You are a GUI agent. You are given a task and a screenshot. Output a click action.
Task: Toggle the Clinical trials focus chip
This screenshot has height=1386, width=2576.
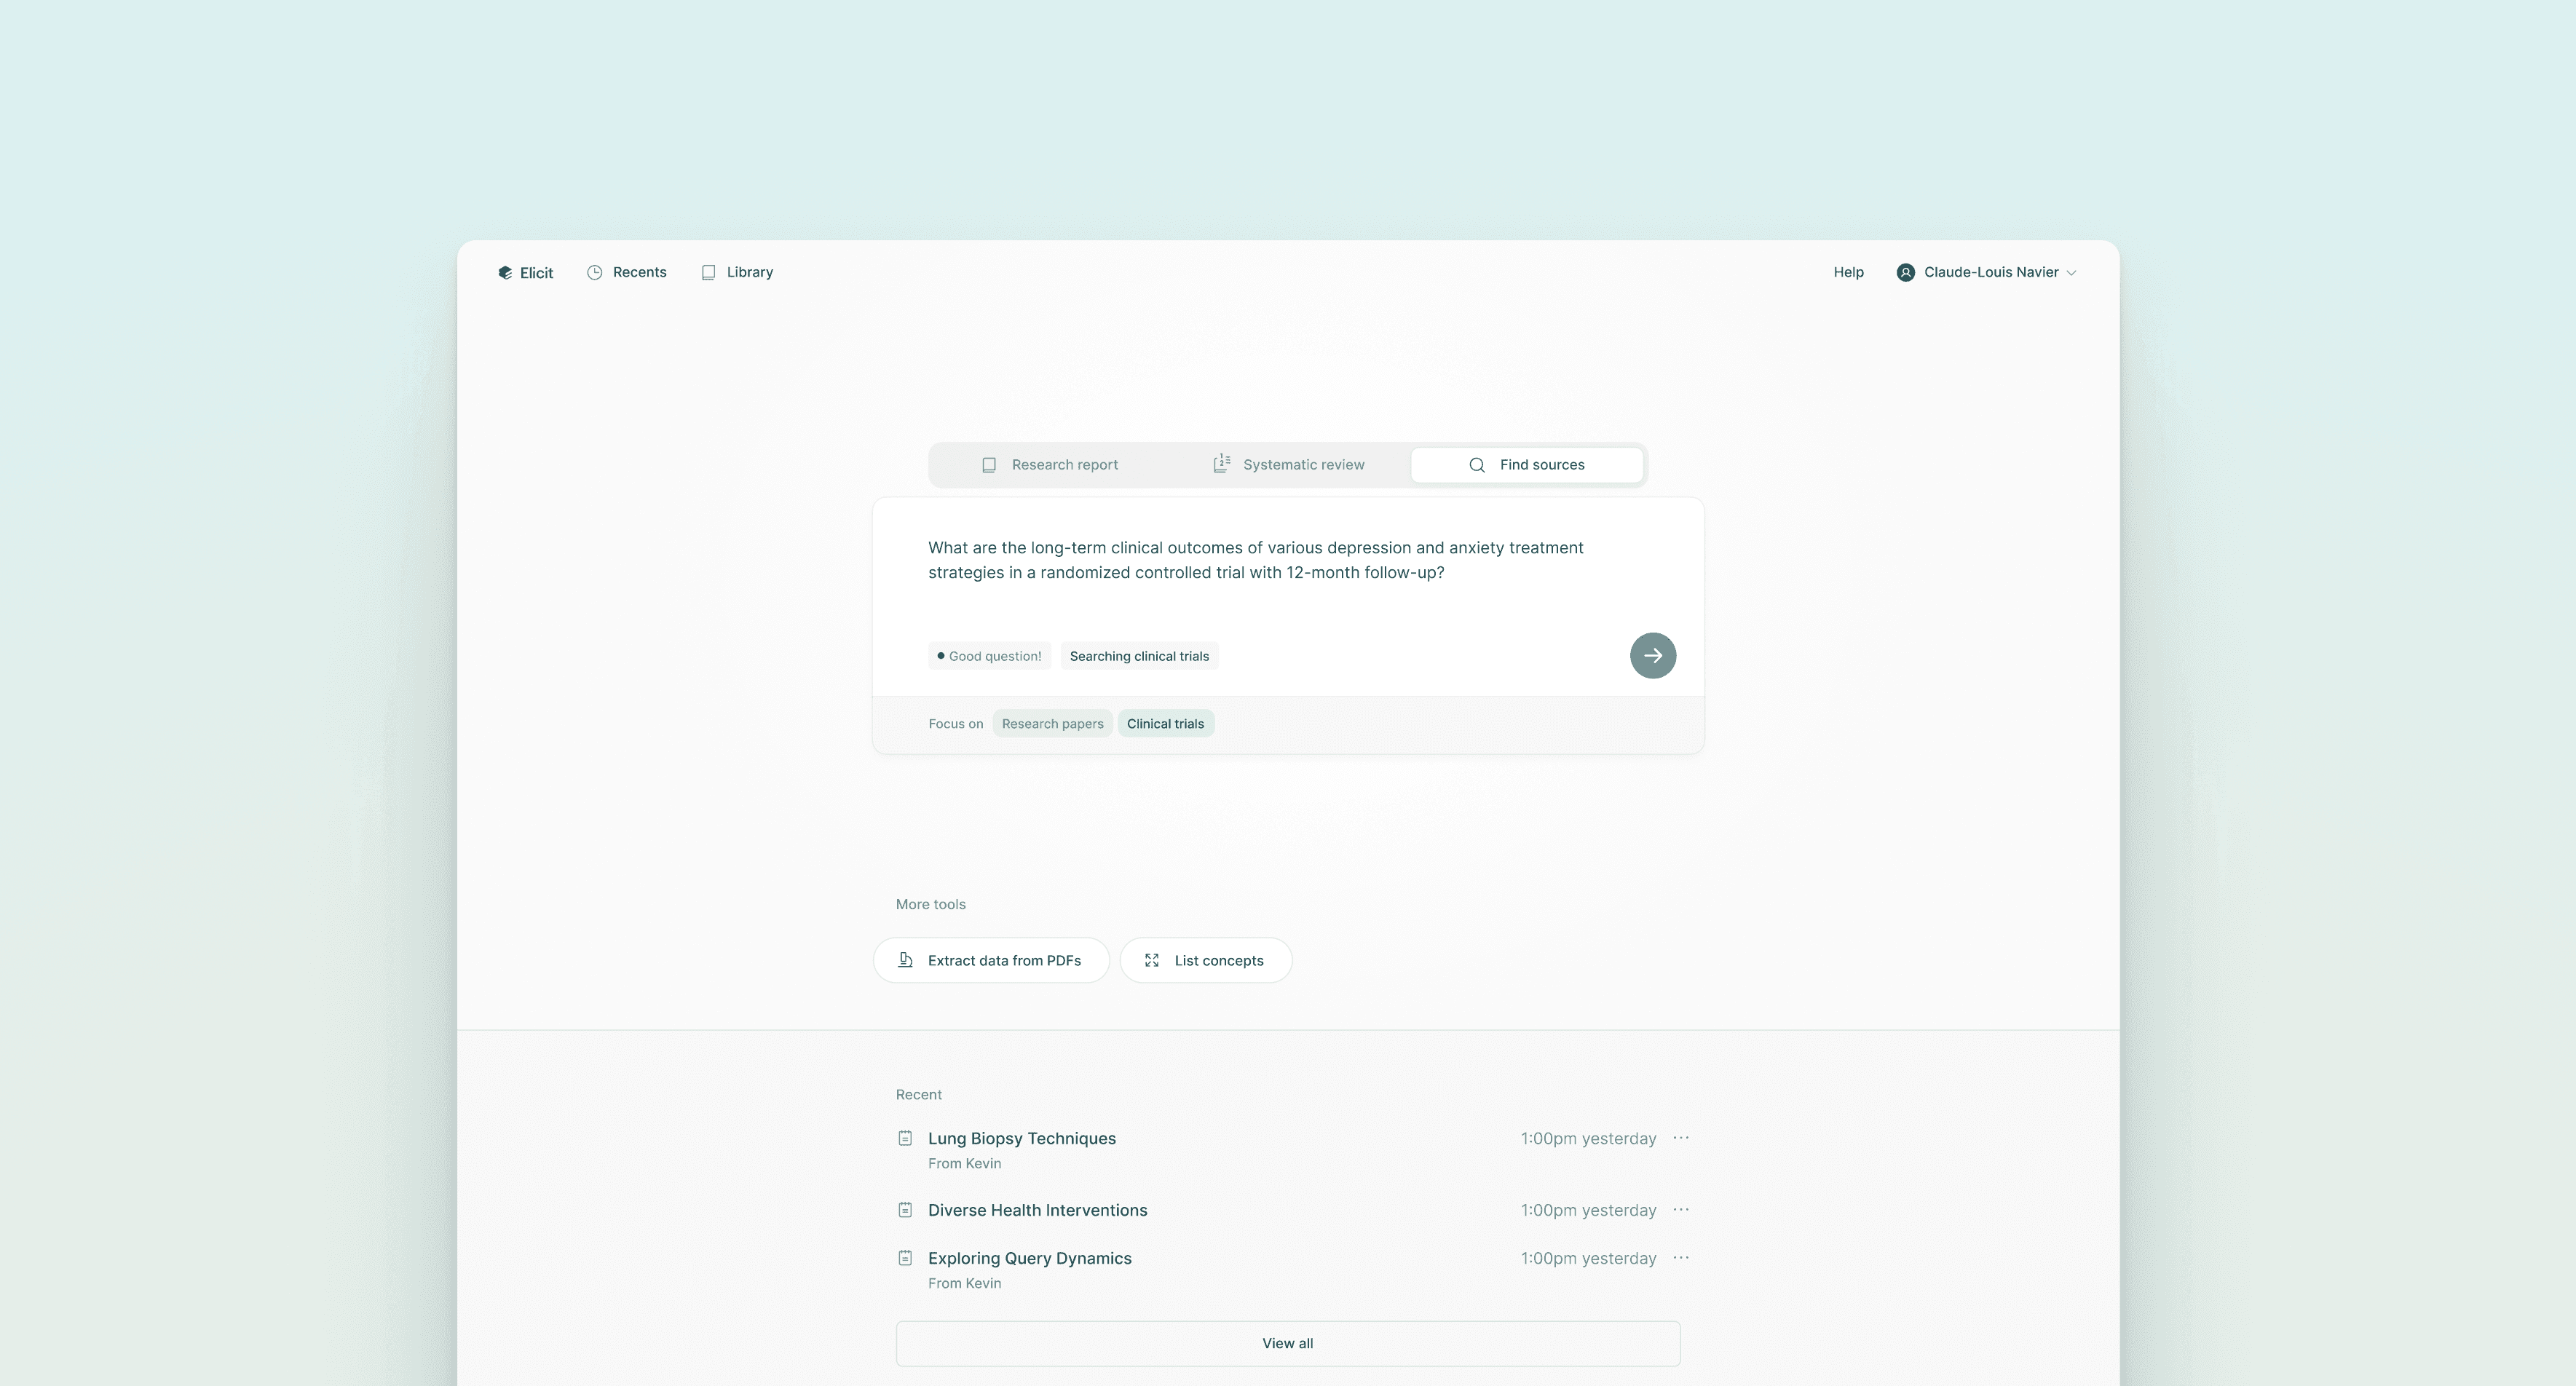pos(1165,723)
